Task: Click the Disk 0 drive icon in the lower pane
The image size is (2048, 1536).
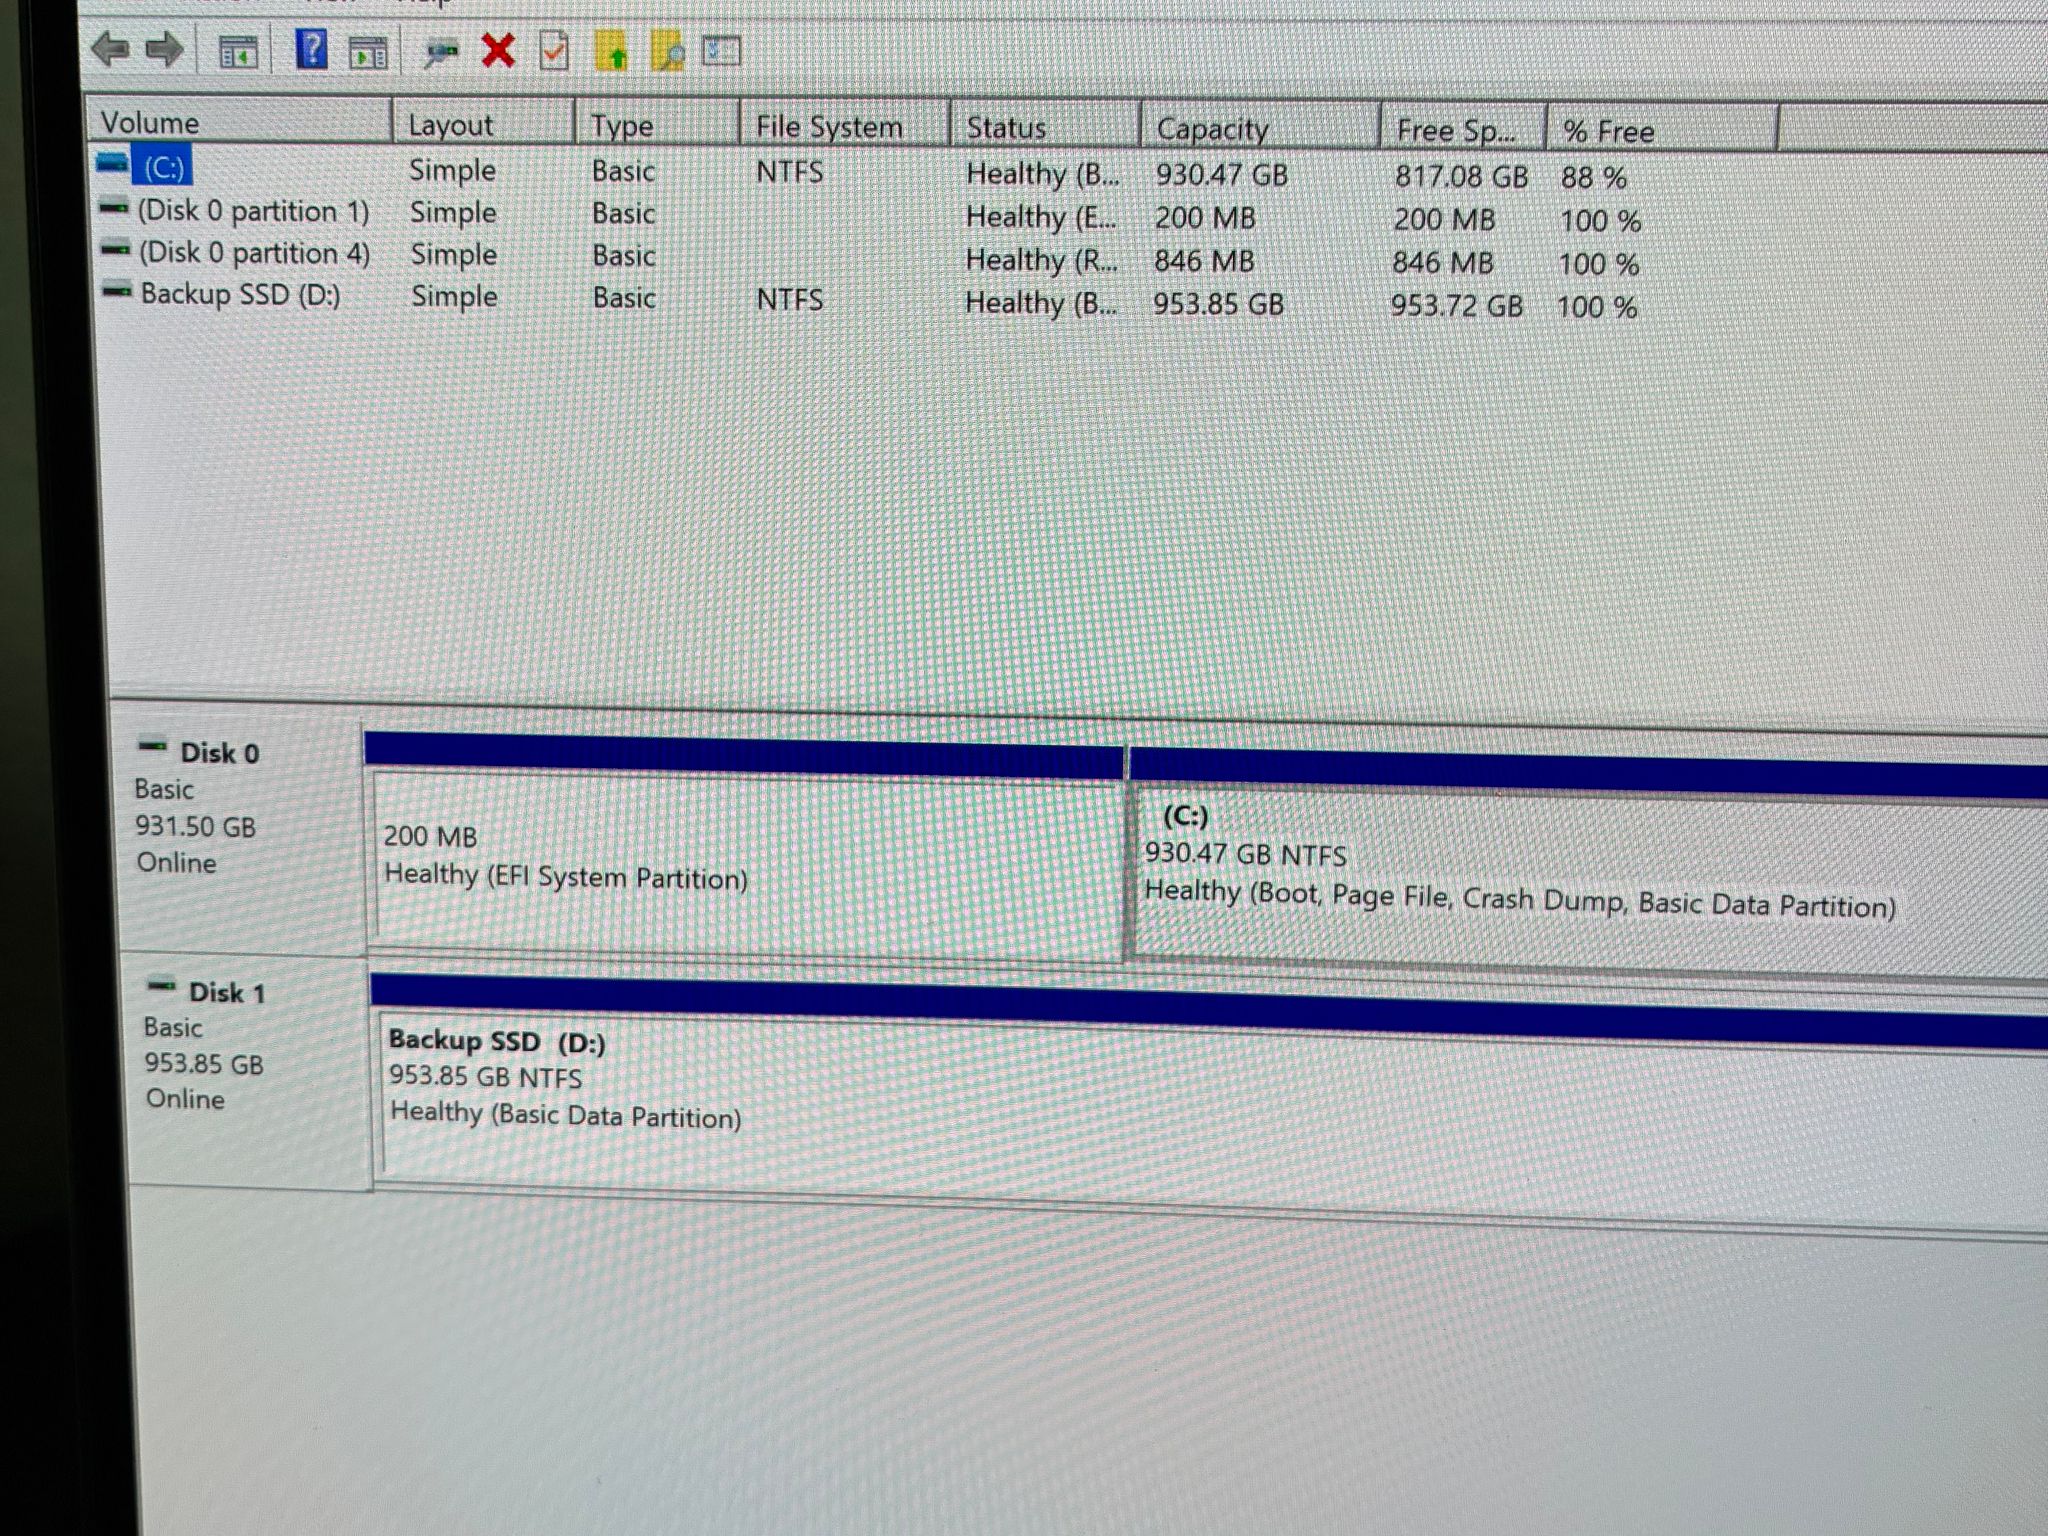Action: [152, 746]
